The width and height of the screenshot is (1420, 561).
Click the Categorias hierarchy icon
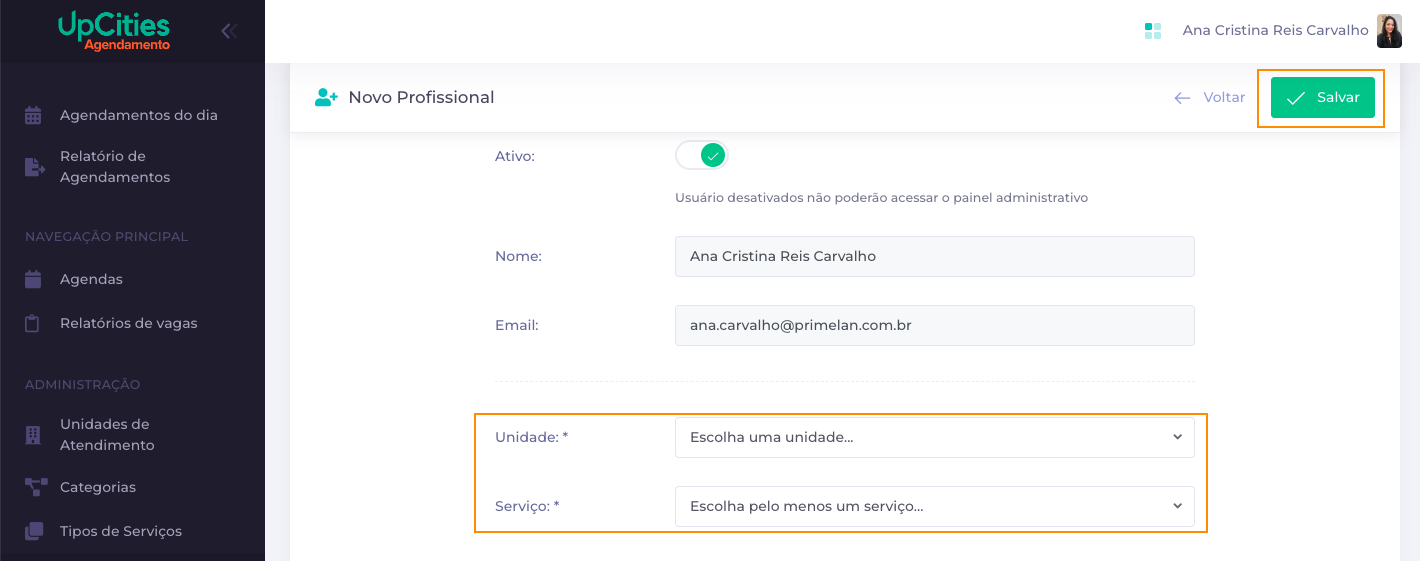pos(36,487)
